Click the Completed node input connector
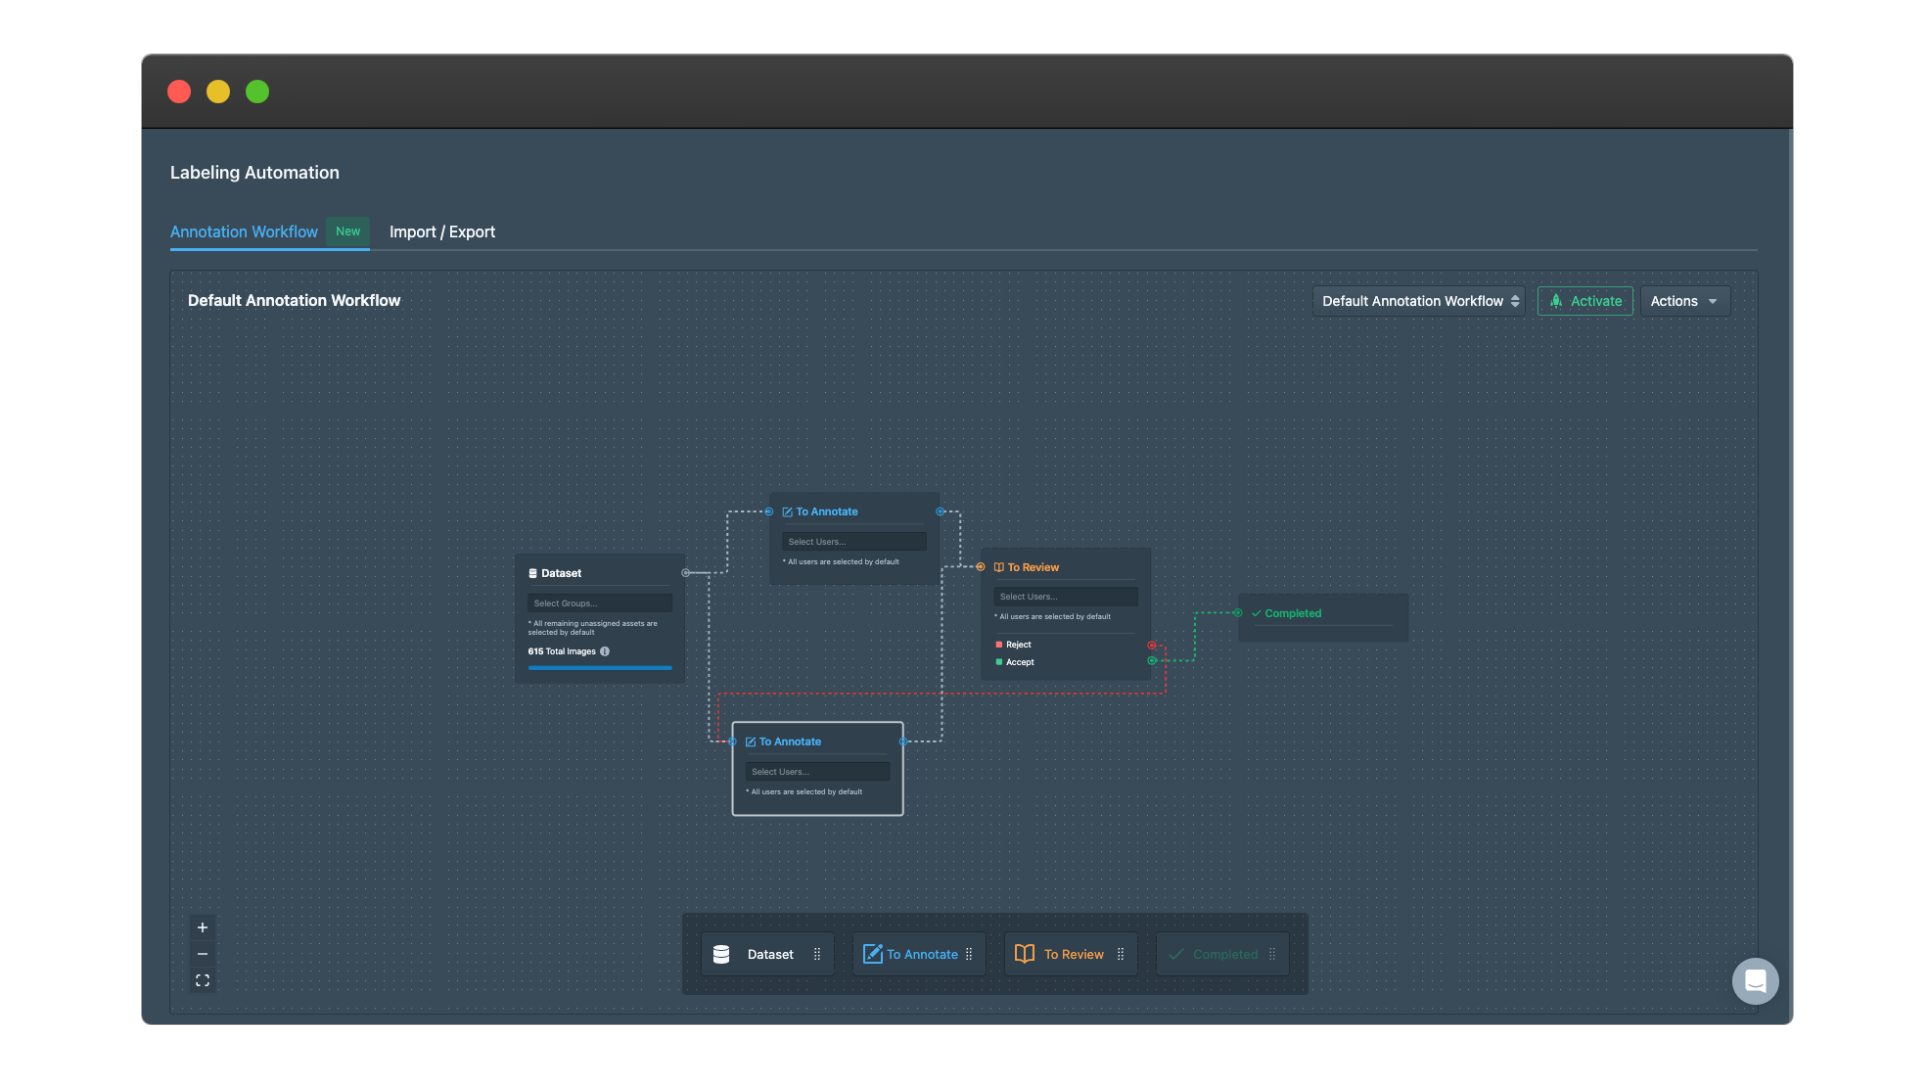 [1238, 613]
